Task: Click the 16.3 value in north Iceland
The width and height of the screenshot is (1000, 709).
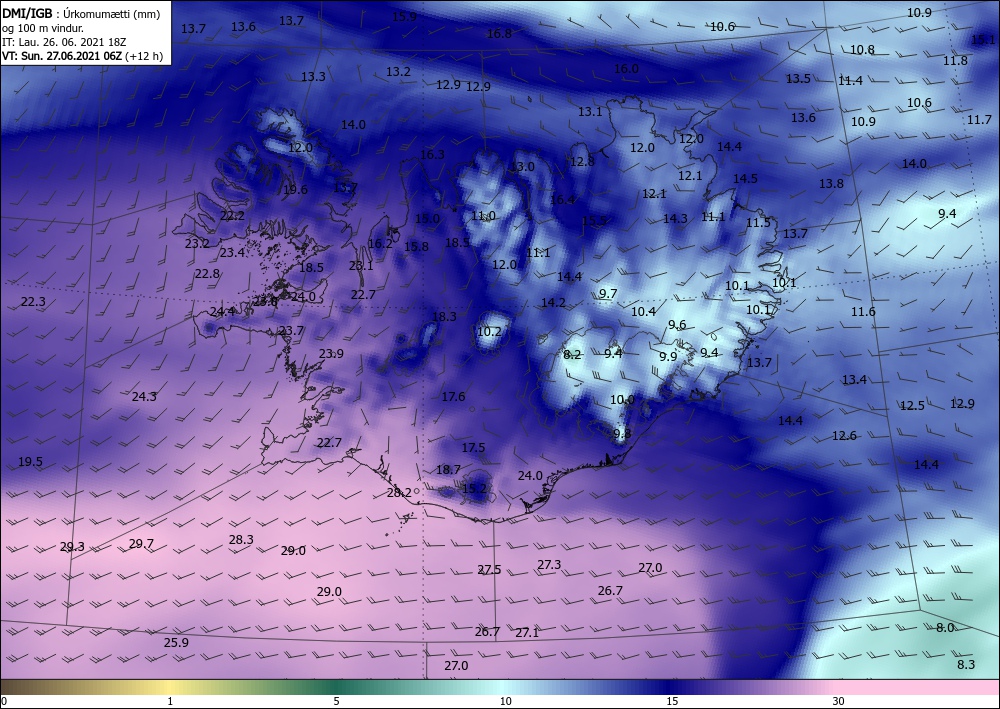Action: tap(432, 154)
